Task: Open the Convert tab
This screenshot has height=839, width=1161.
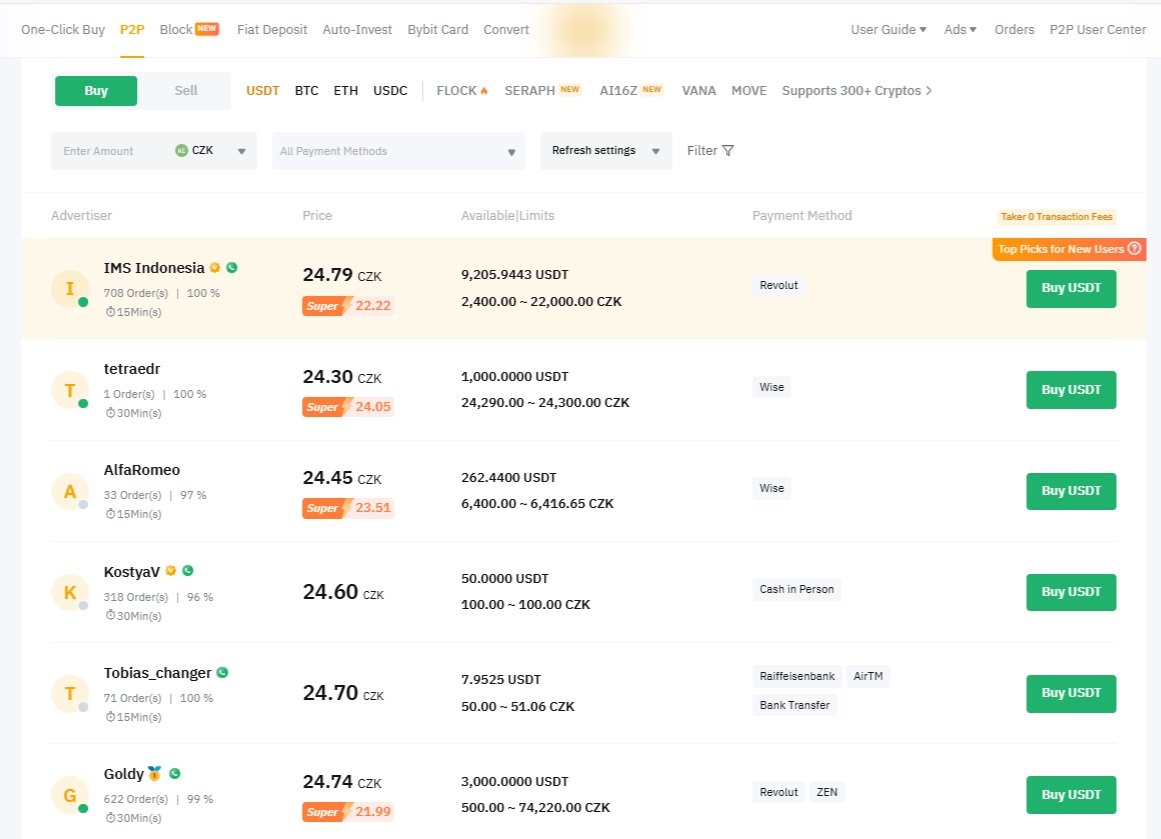Action: [506, 30]
